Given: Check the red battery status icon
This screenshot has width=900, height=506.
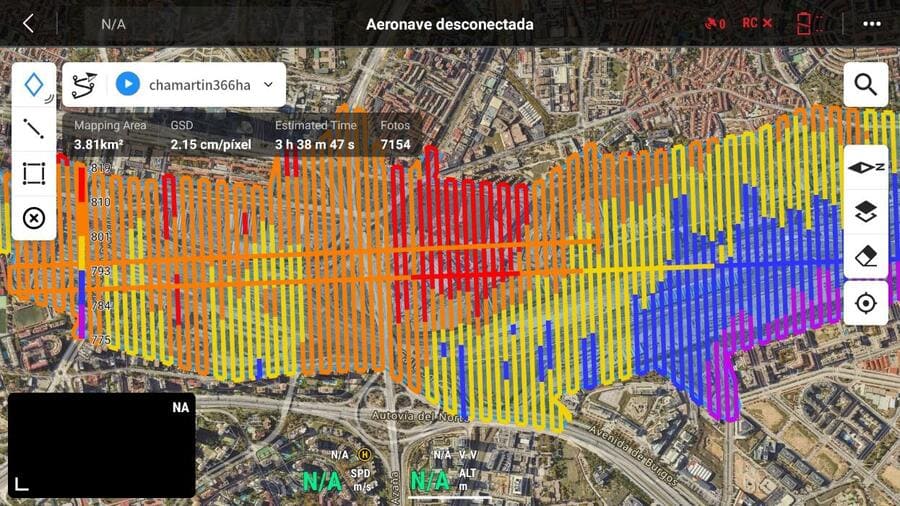Looking at the screenshot, I should tap(810, 24).
